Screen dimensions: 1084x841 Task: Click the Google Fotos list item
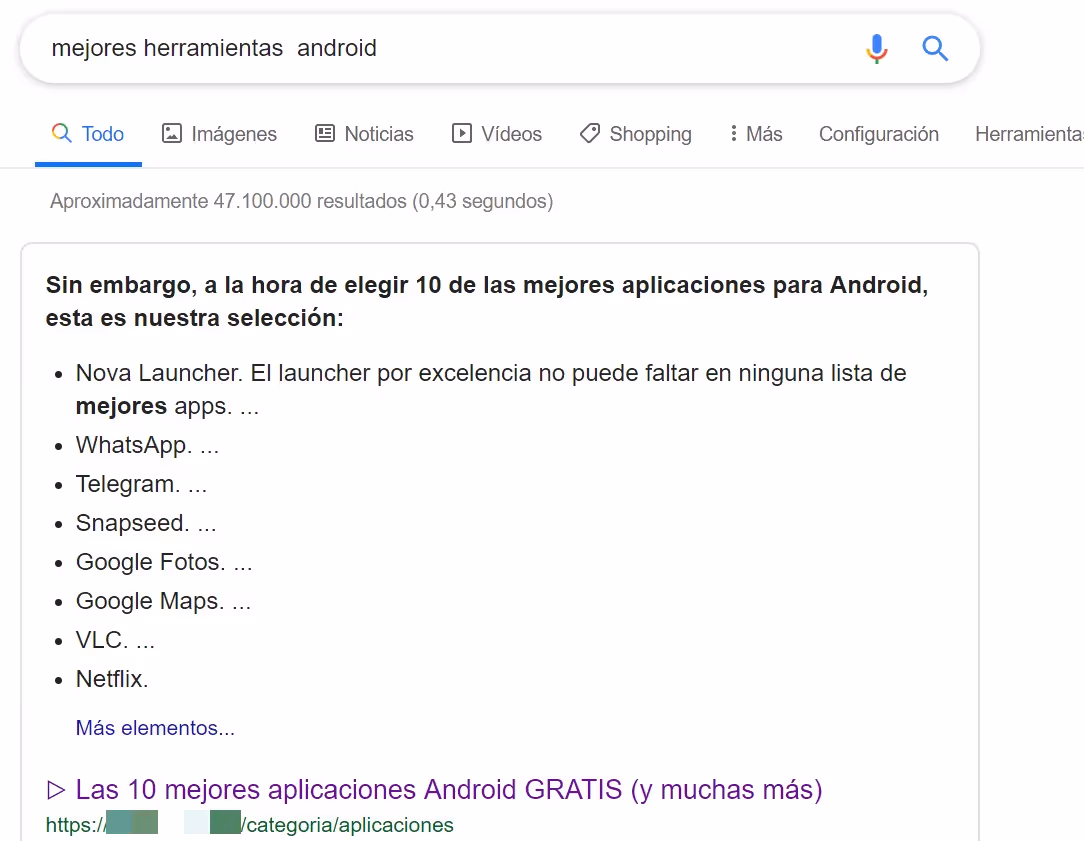164,562
